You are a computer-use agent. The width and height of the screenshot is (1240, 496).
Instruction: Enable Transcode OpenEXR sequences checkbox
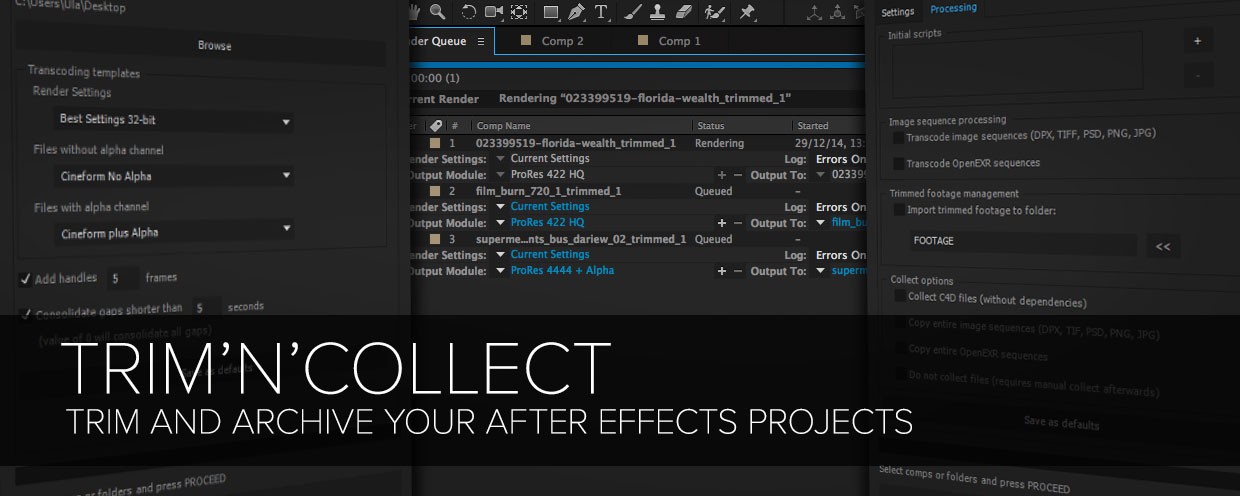pyautogui.click(x=898, y=163)
